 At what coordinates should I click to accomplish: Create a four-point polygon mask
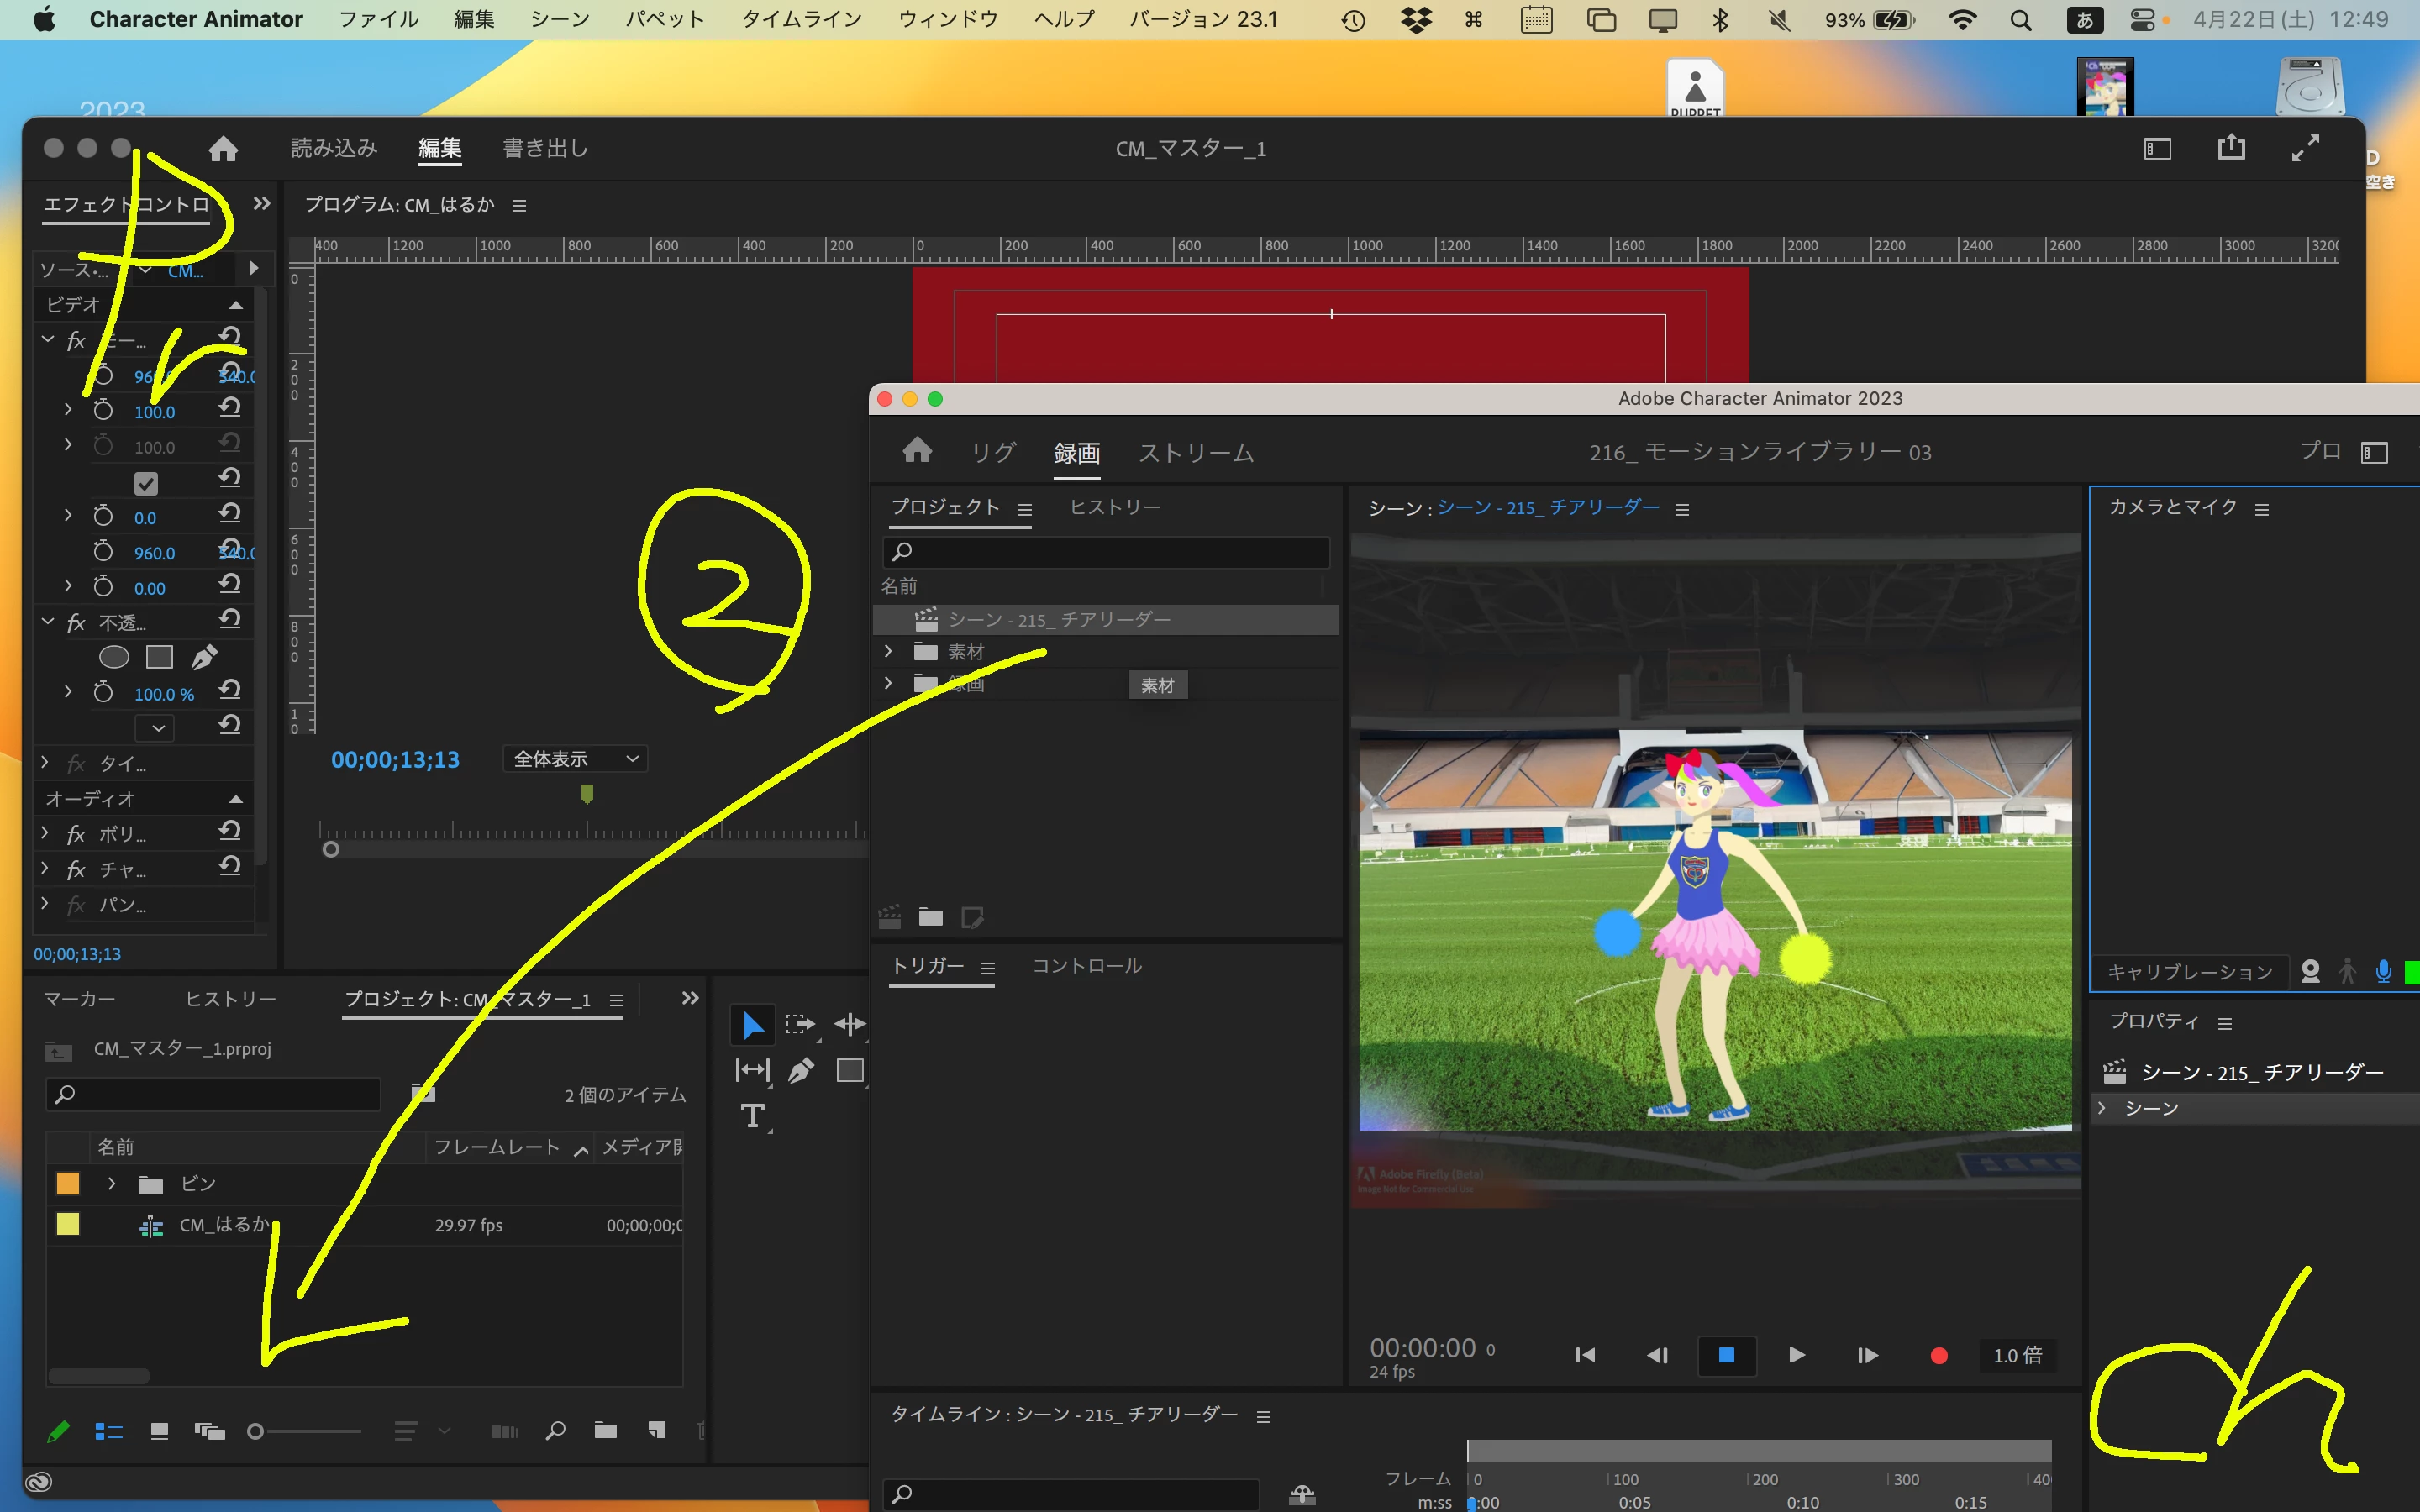click(x=160, y=657)
